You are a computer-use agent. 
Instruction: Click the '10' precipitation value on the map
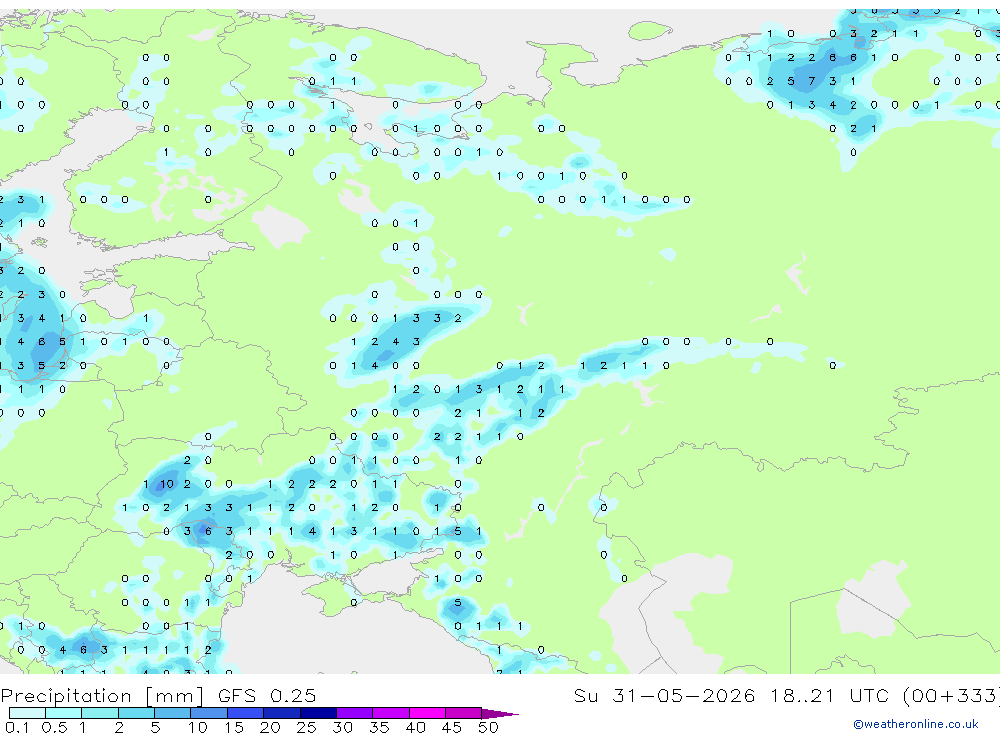point(166,484)
